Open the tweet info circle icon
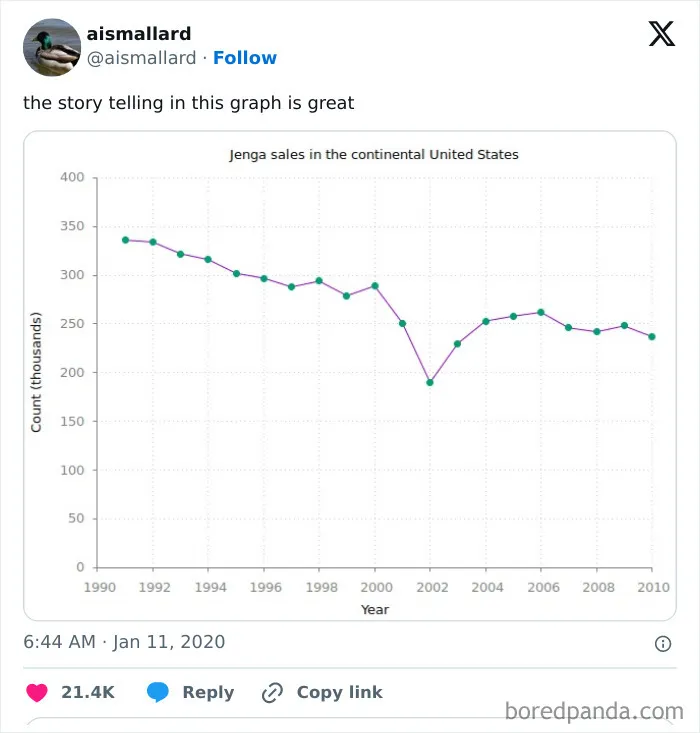The image size is (700, 733). point(663,644)
